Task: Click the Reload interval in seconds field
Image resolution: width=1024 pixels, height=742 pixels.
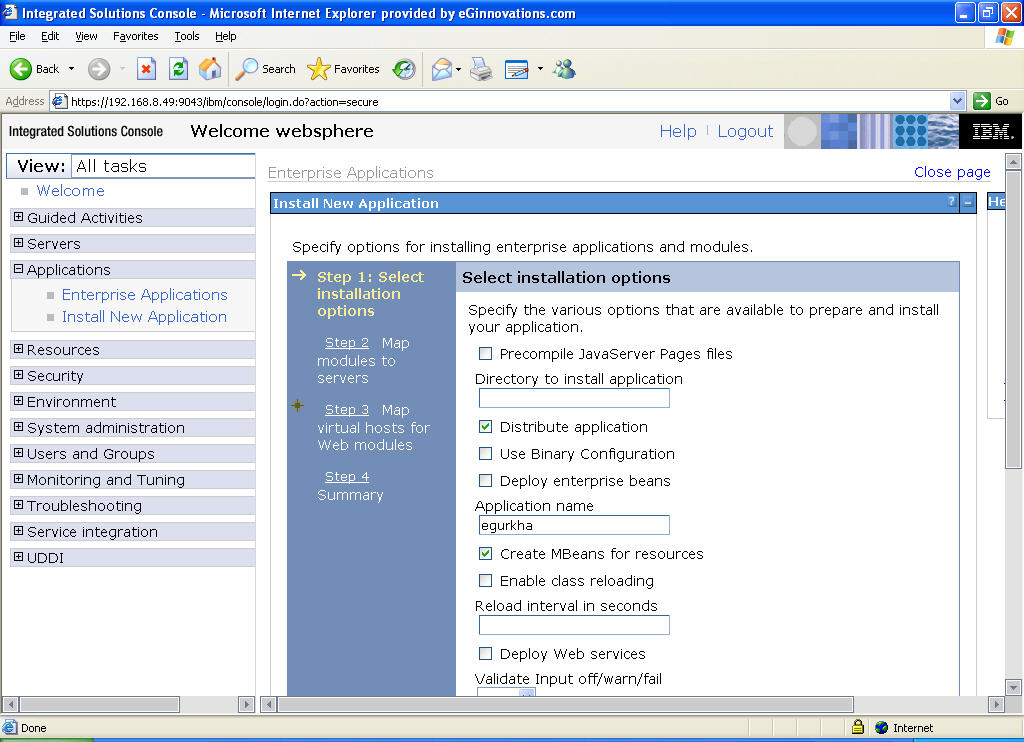Action: pyautogui.click(x=574, y=624)
